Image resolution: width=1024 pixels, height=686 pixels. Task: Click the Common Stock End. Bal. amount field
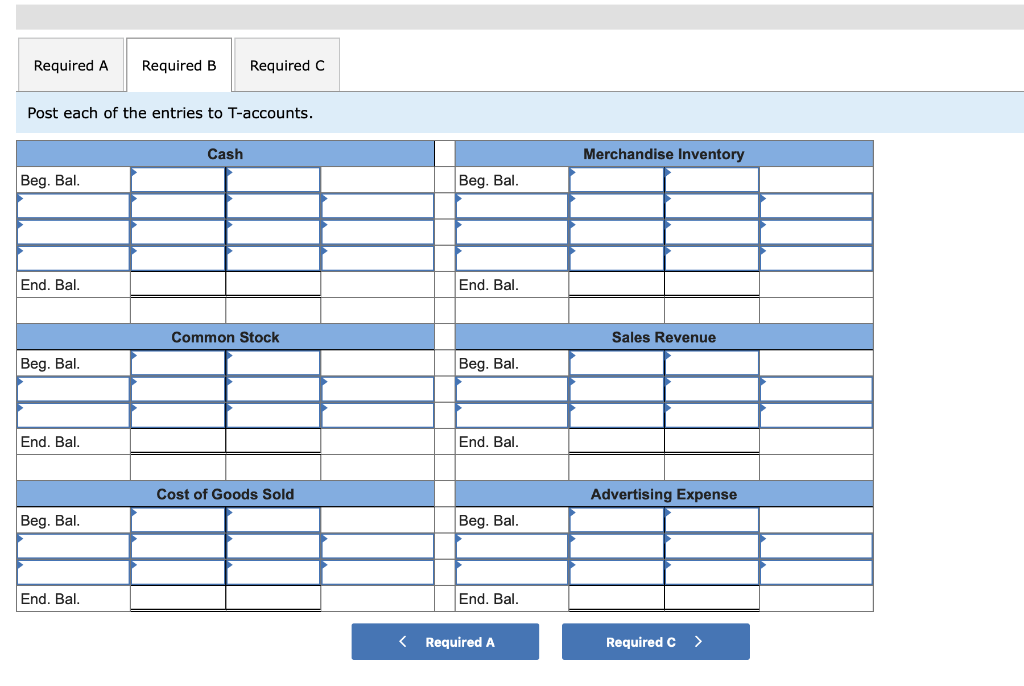pos(273,441)
